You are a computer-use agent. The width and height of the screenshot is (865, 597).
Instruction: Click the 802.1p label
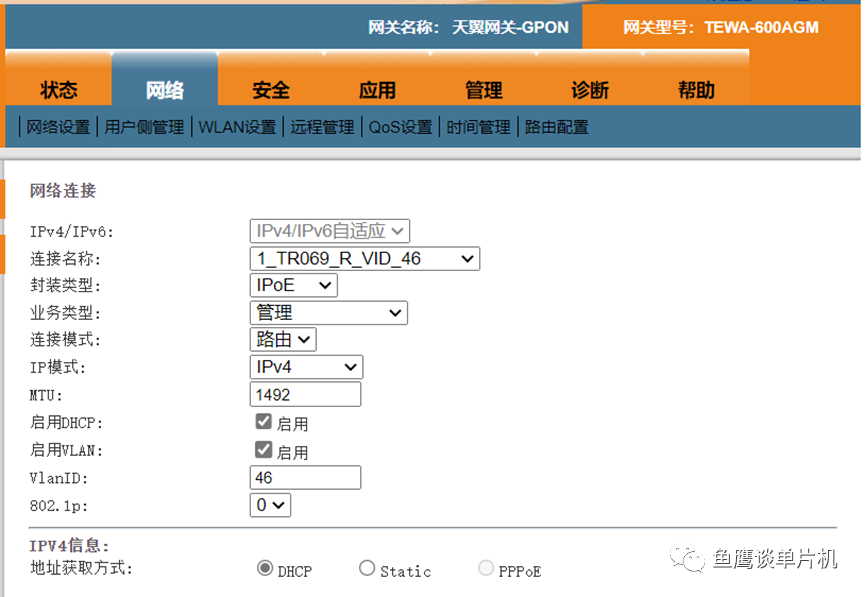58,506
